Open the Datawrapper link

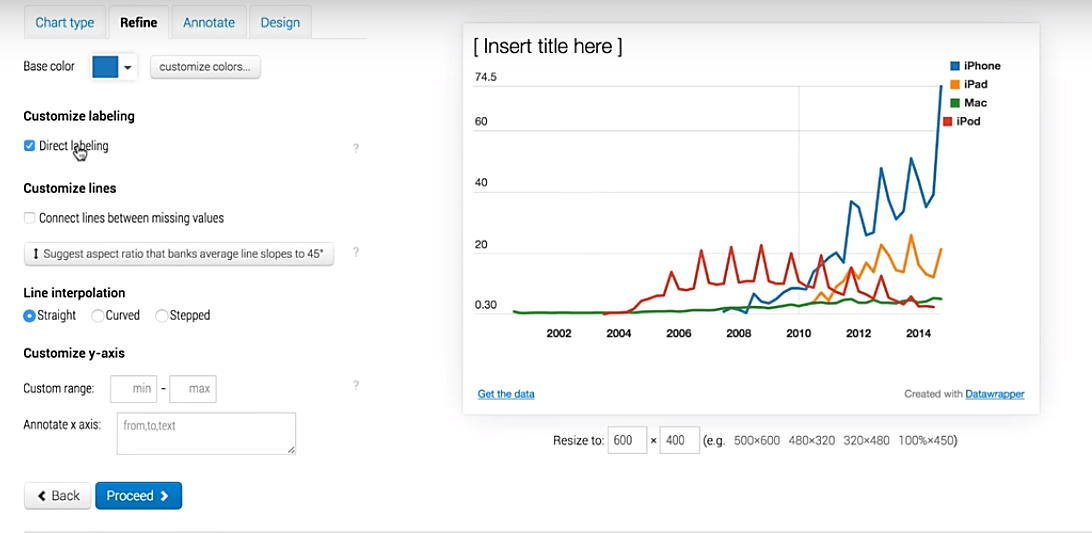click(994, 394)
